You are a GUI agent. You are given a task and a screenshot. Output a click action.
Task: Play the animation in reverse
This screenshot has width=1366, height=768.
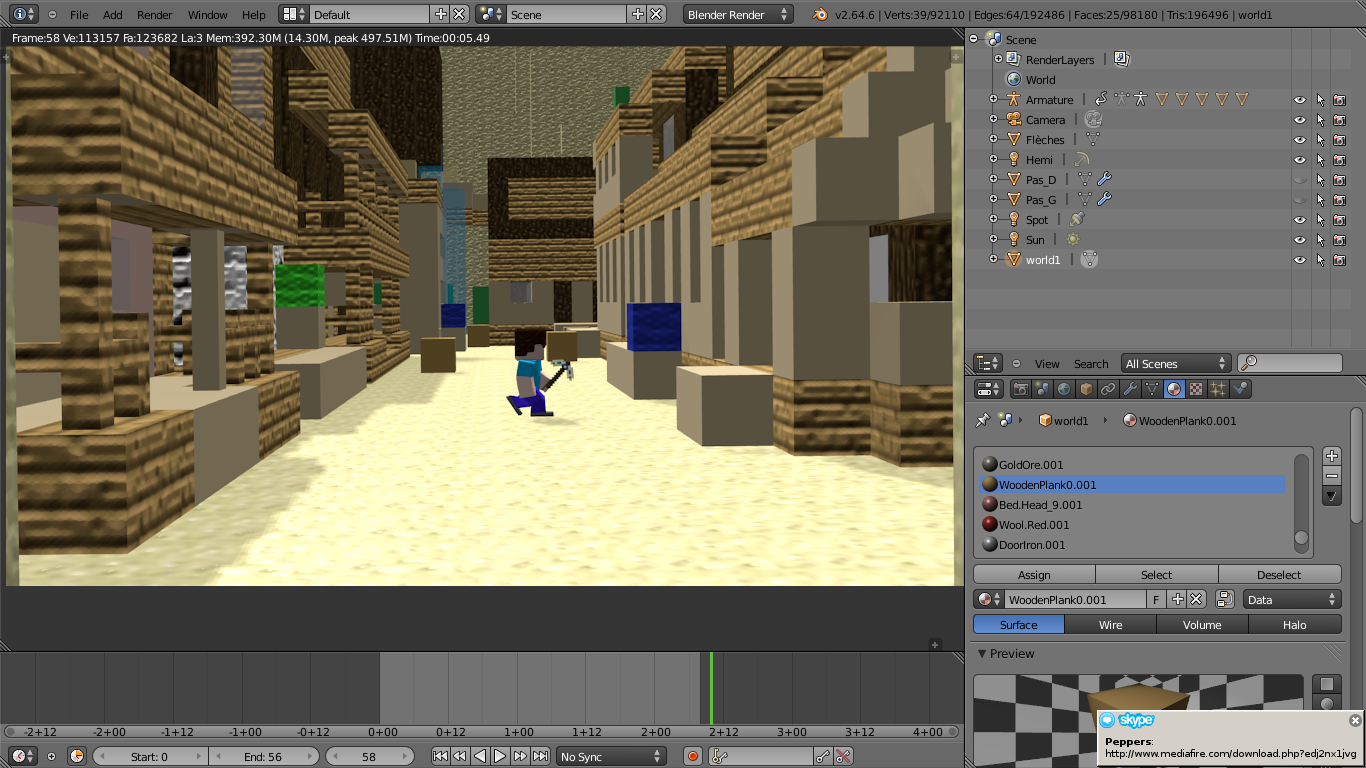point(480,757)
